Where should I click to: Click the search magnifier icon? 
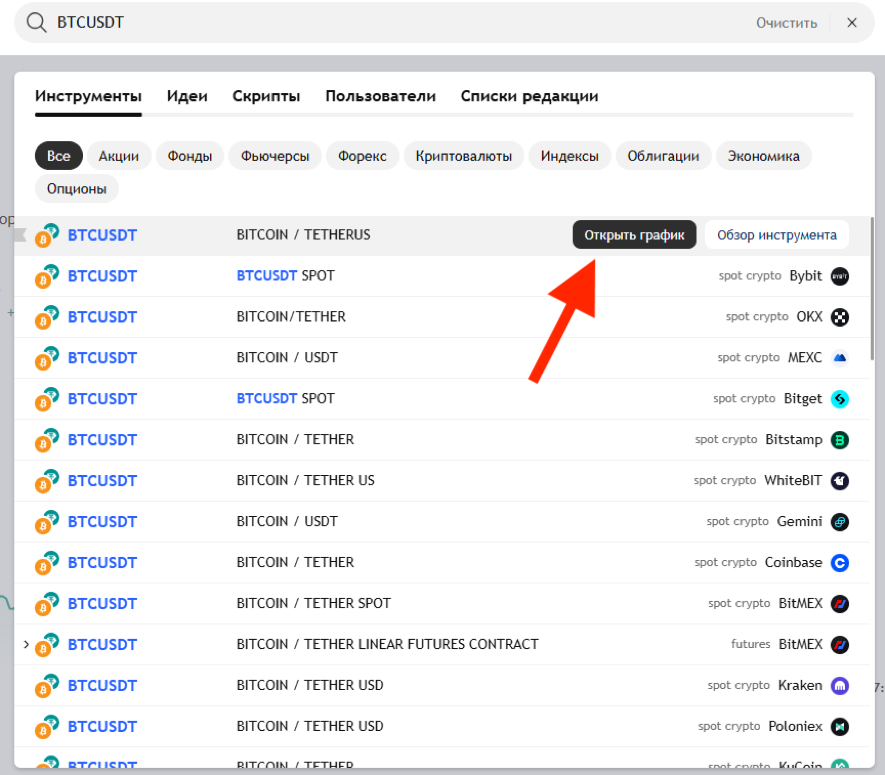pos(37,23)
